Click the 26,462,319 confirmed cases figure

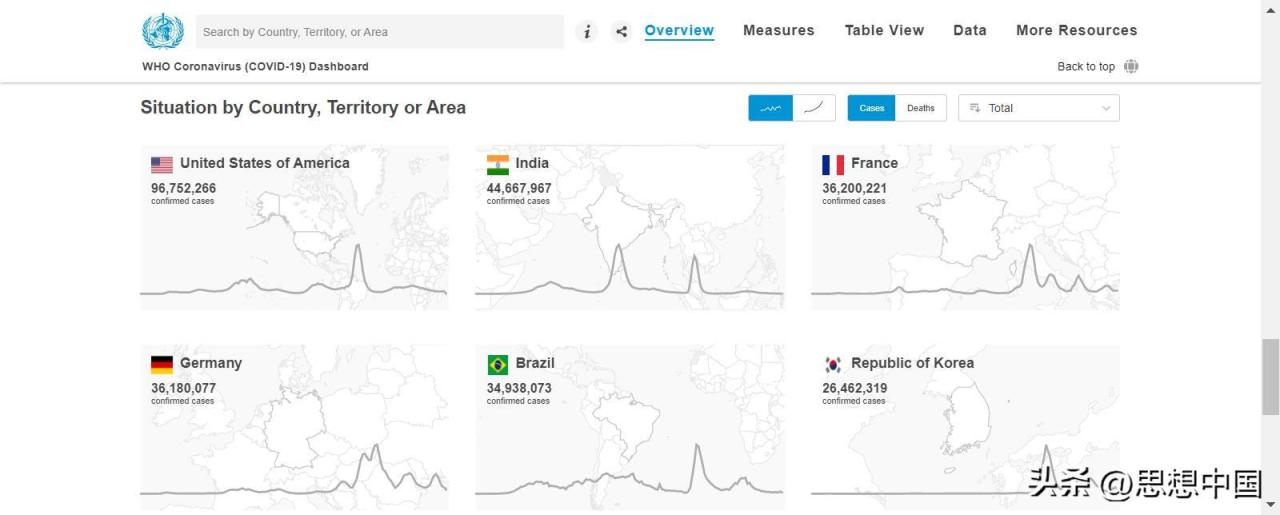[855, 388]
